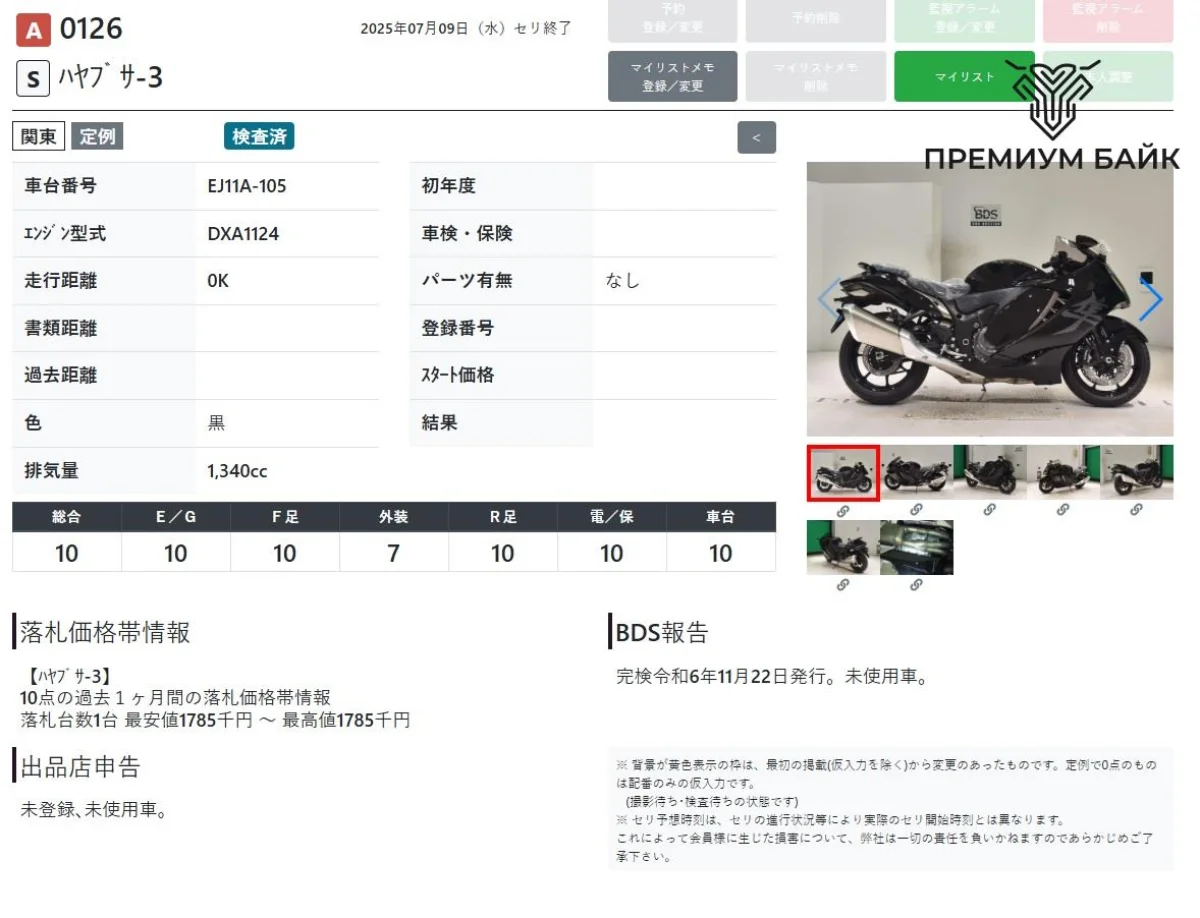Click the link icon under the fifth thumbnail
This screenshot has height=918, width=1200.
coord(1136,510)
